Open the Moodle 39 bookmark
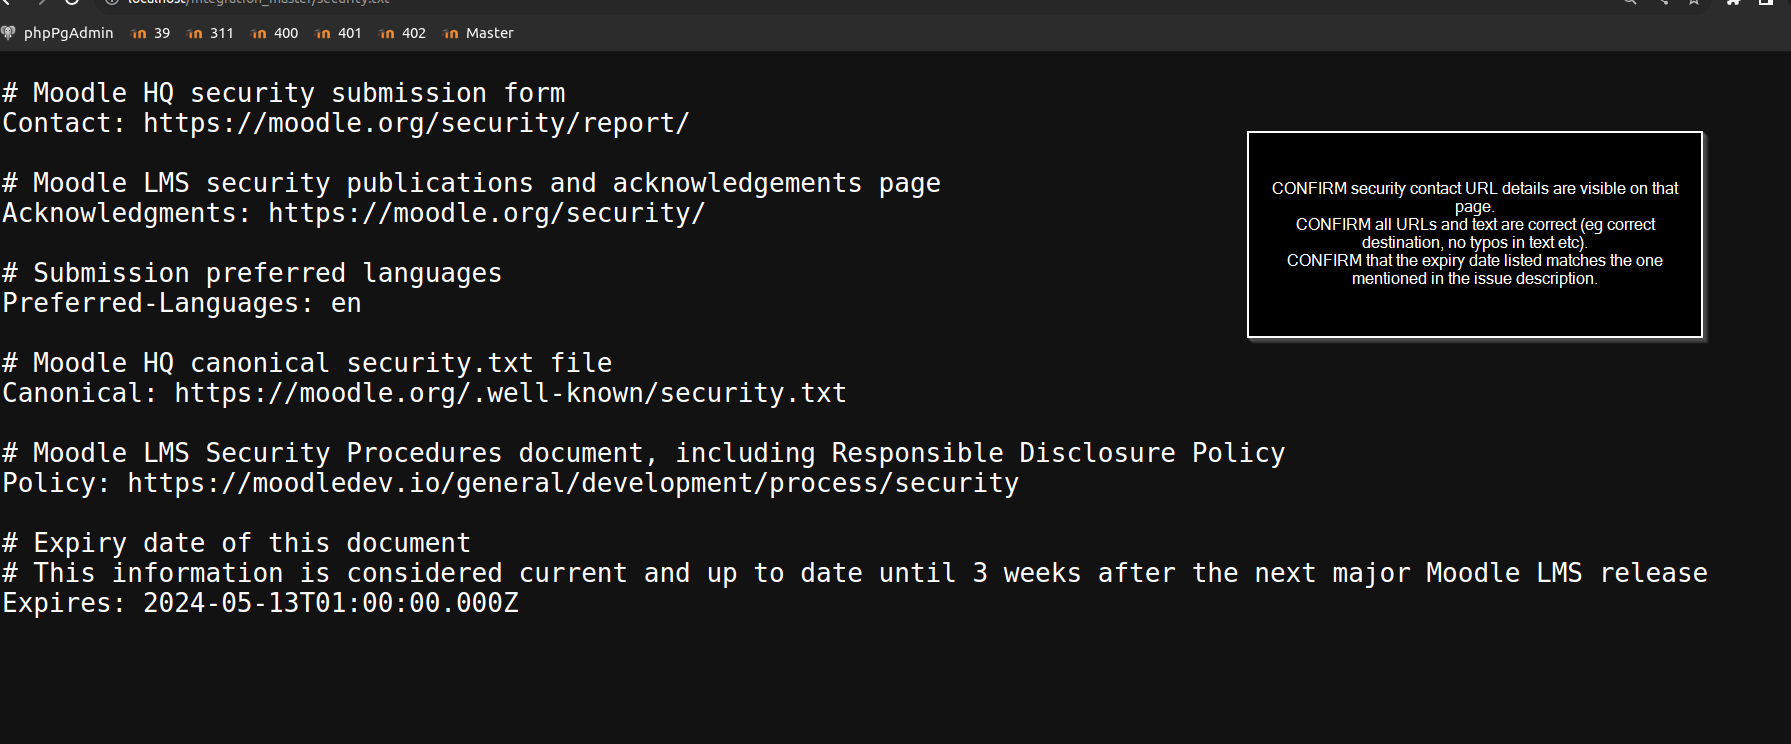Screen dimensions: 1791x744 click(151, 33)
